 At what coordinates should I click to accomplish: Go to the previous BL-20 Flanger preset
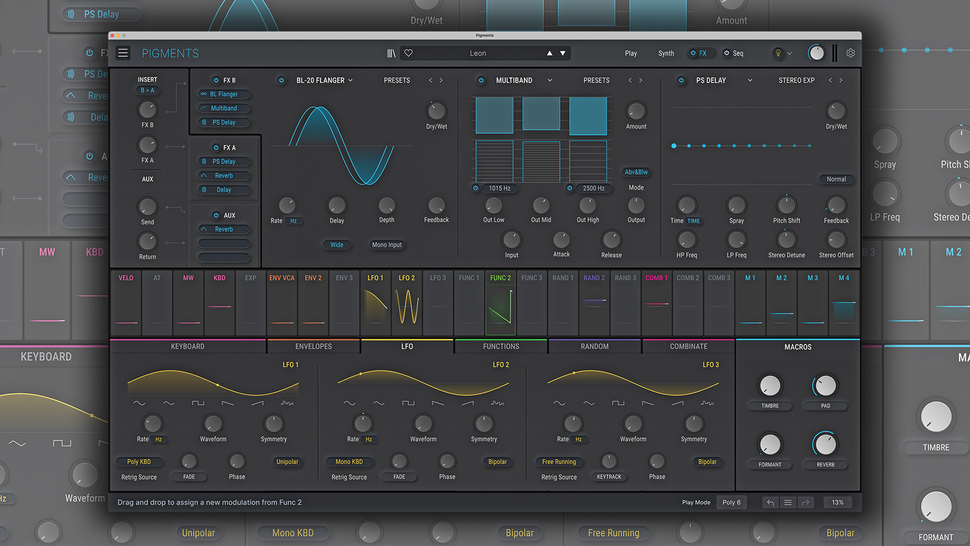(431, 80)
